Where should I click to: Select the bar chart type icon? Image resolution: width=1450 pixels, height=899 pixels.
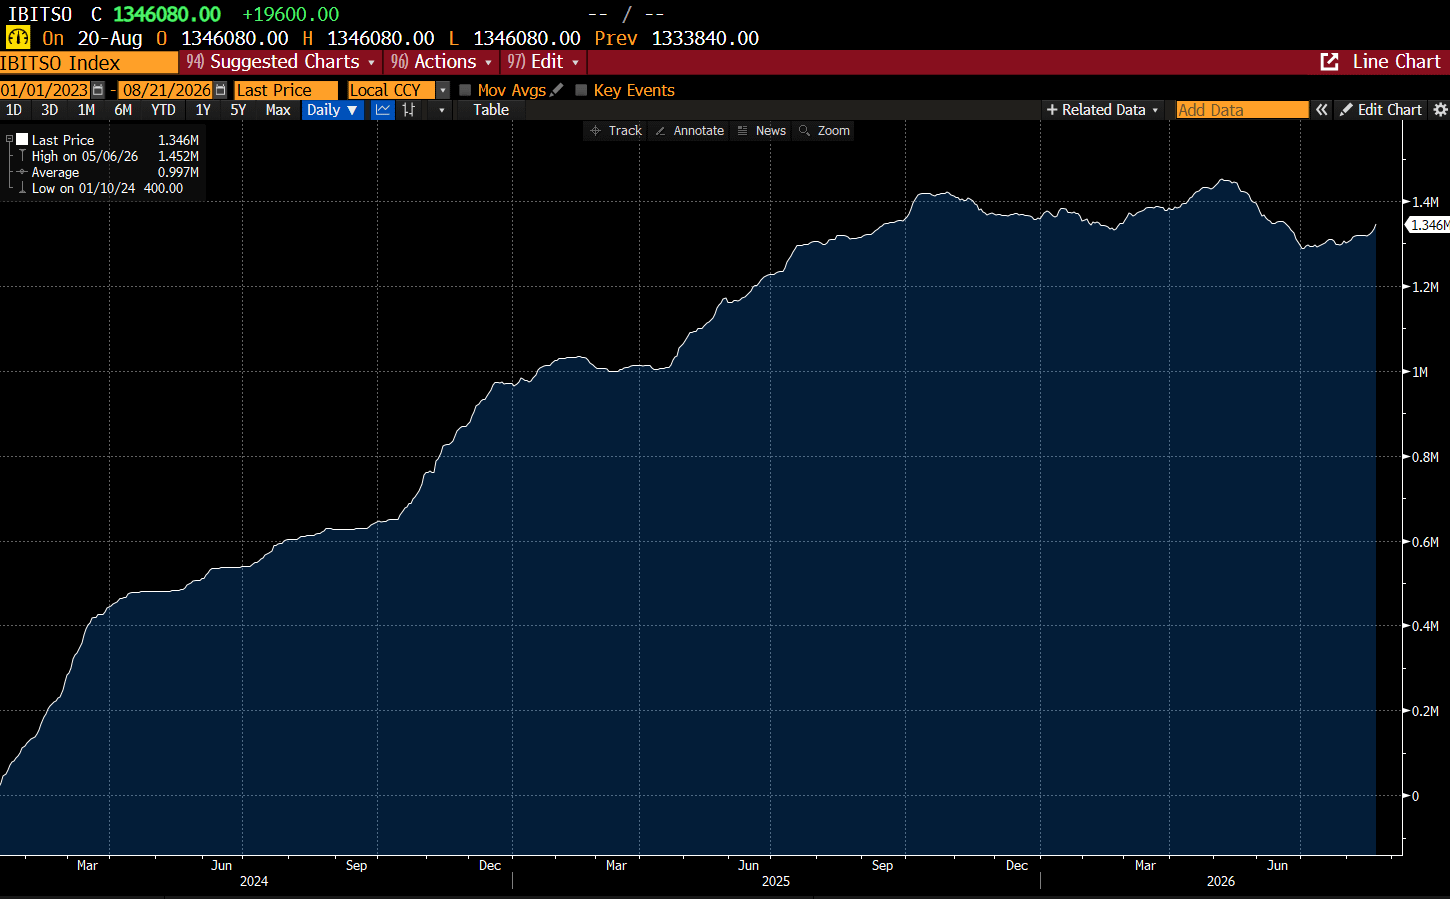(x=409, y=110)
